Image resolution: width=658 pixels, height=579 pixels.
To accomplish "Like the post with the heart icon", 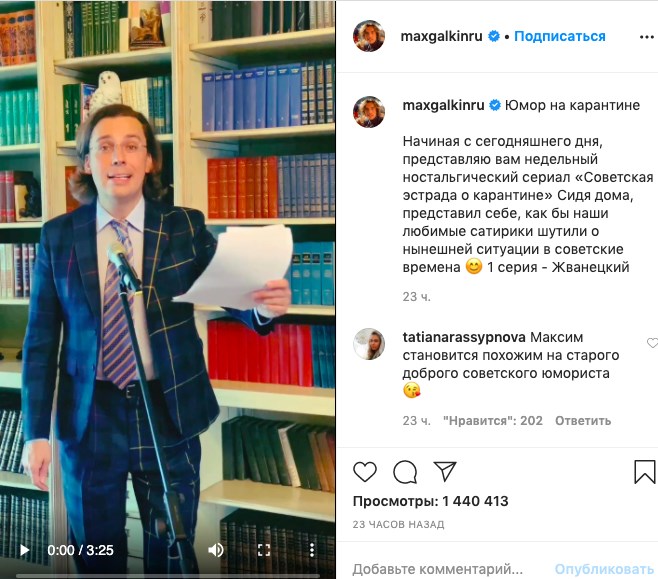I will [365, 472].
